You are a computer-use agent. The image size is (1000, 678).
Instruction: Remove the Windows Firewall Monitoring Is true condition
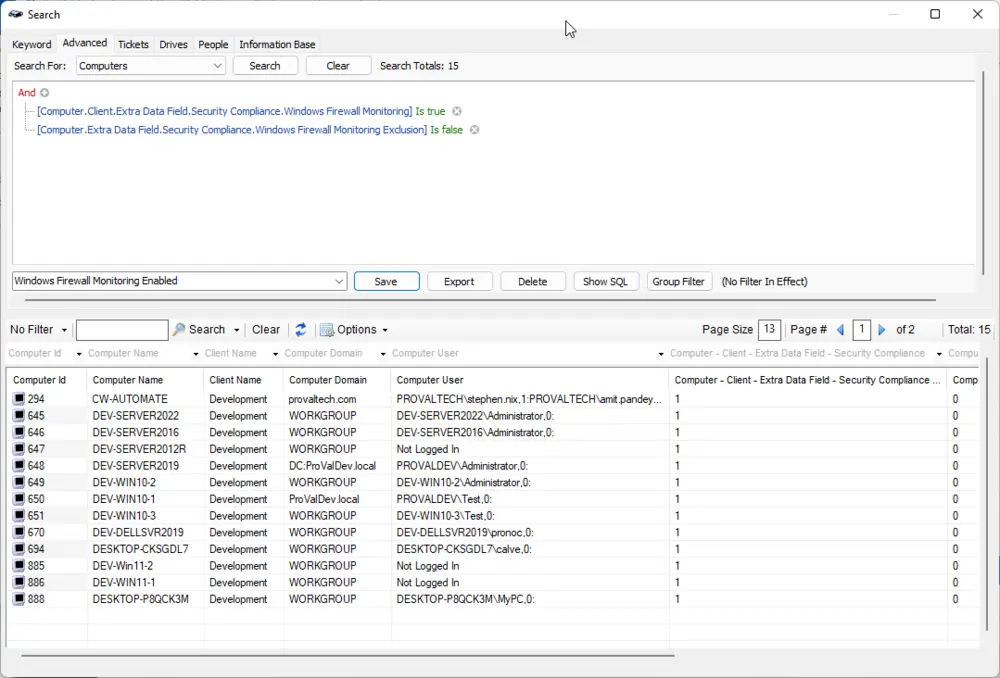pyautogui.click(x=457, y=112)
